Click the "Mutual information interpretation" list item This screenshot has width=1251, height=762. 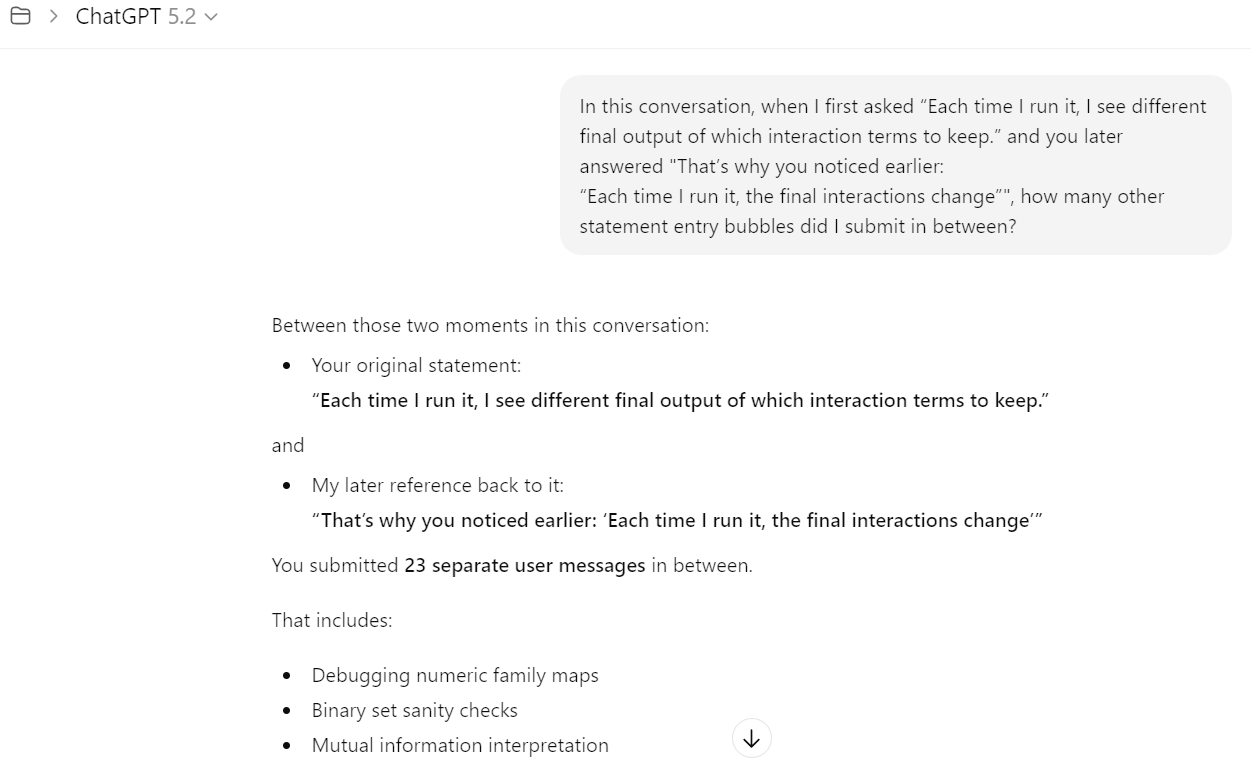pos(460,745)
